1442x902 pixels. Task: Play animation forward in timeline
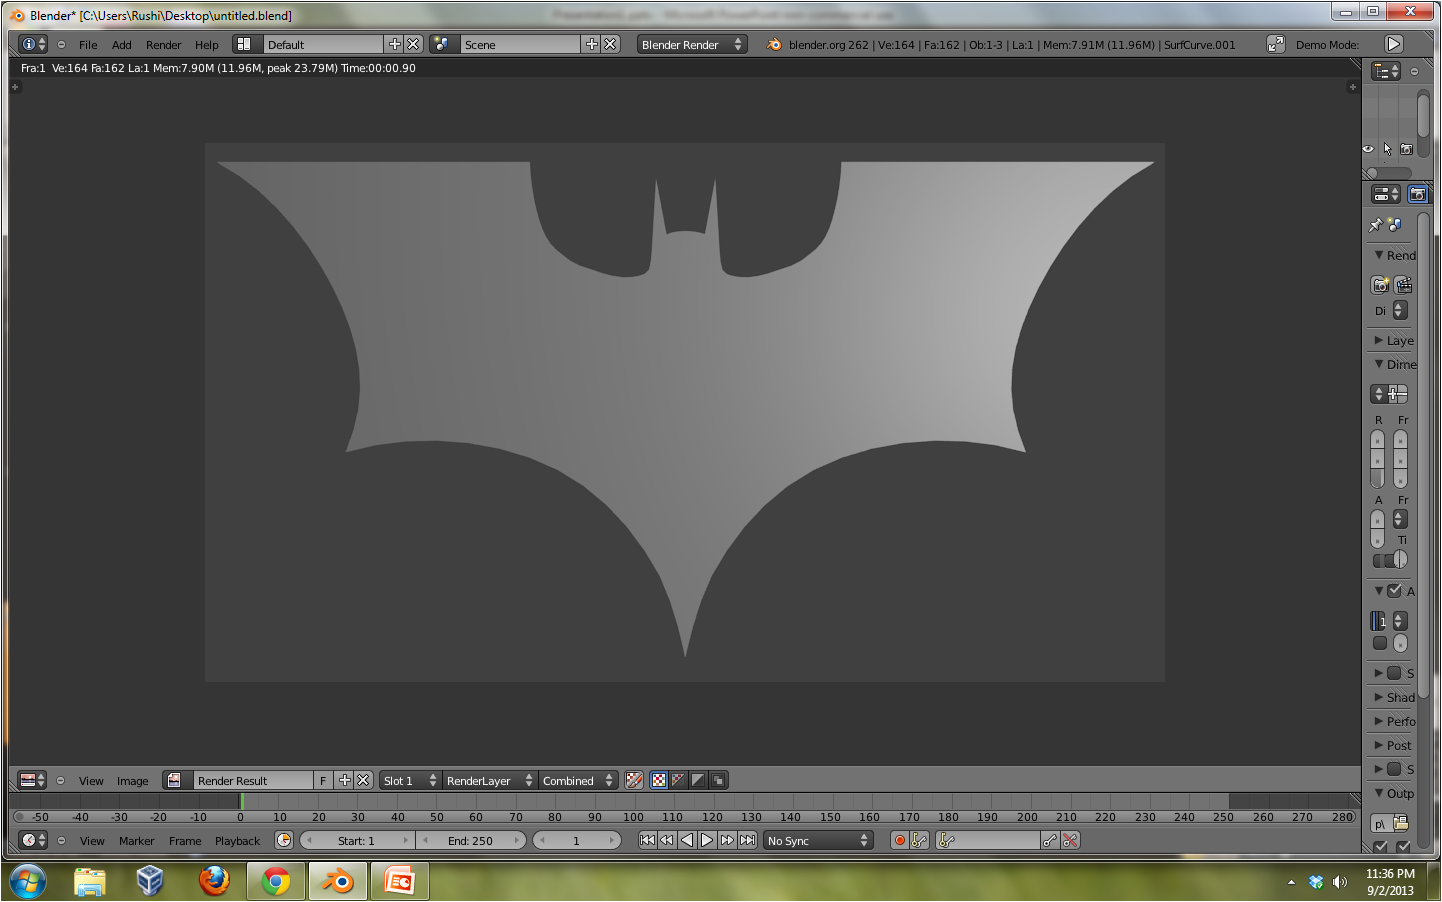click(707, 840)
